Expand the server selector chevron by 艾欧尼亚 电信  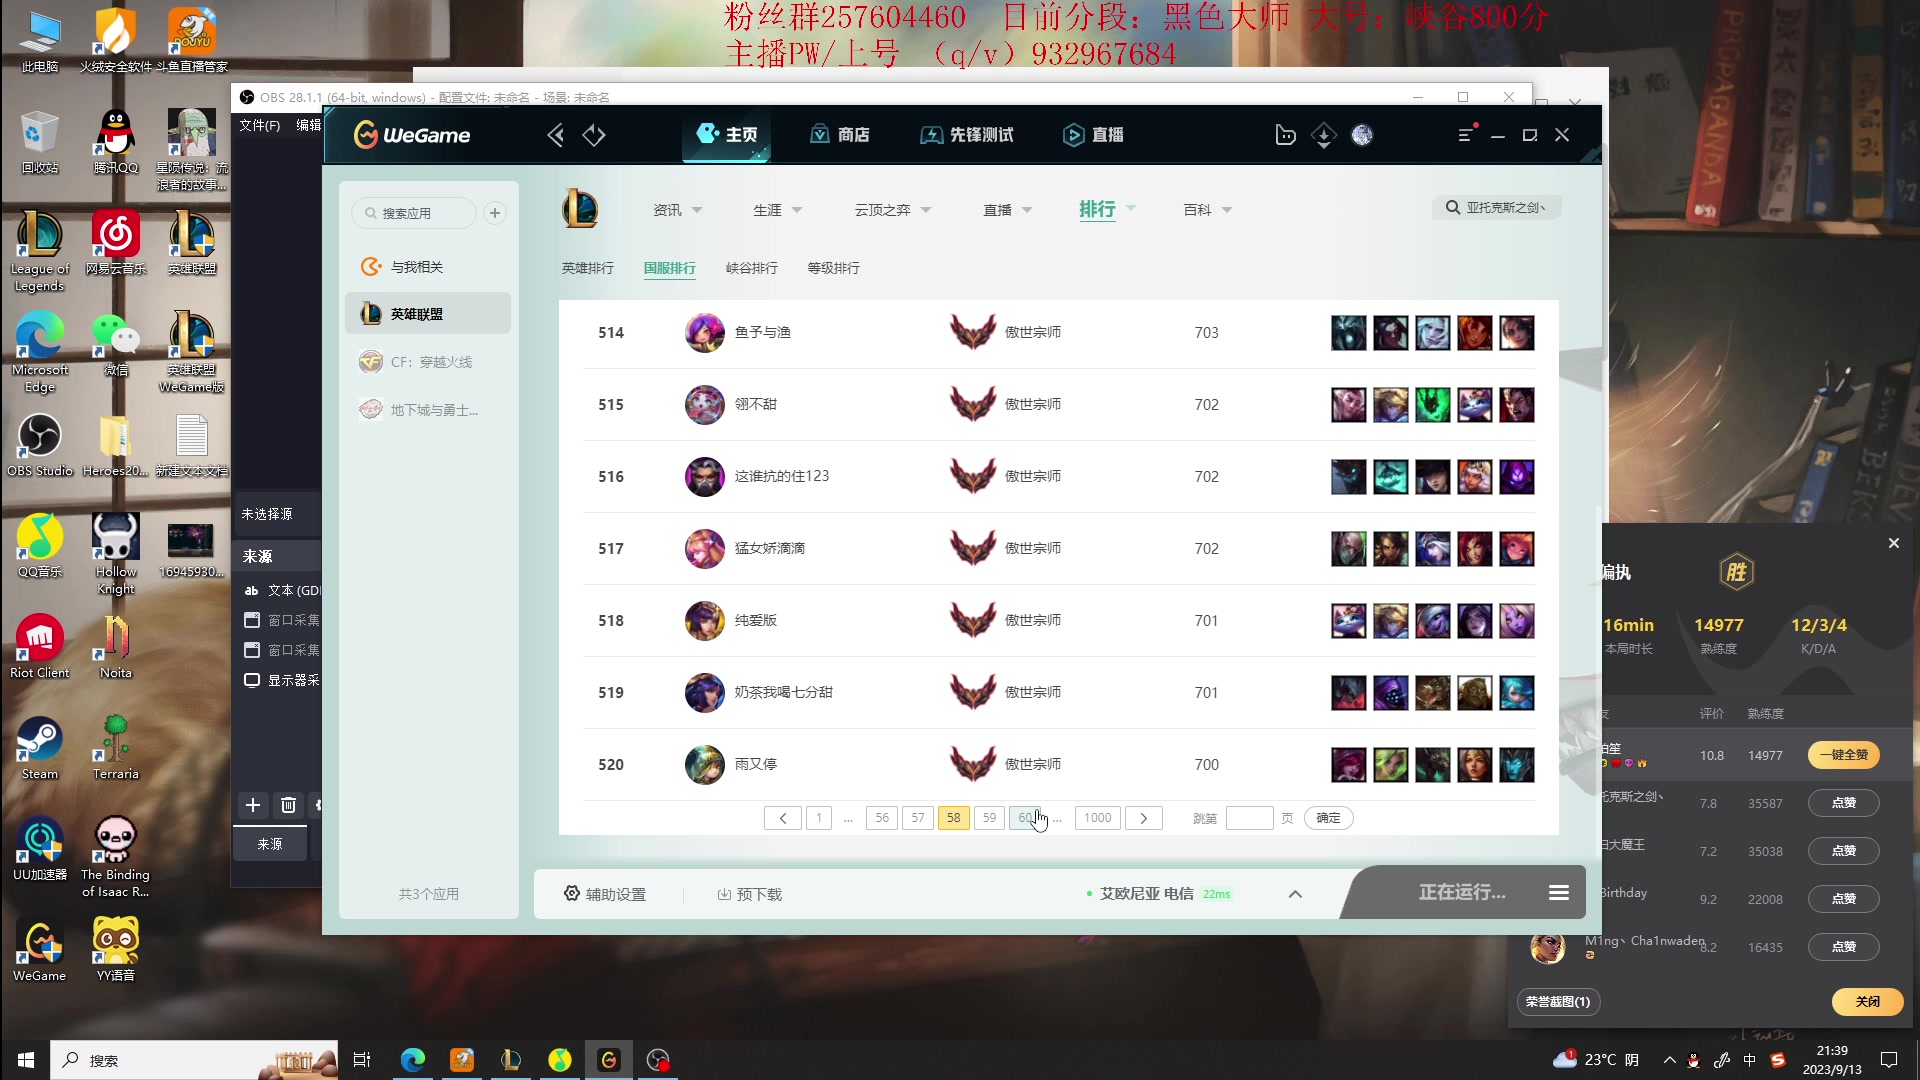1295,894
